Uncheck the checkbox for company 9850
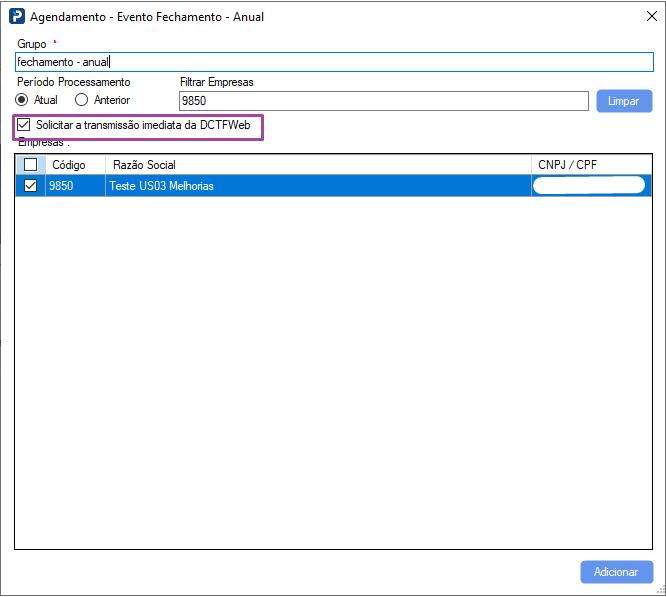 31,186
